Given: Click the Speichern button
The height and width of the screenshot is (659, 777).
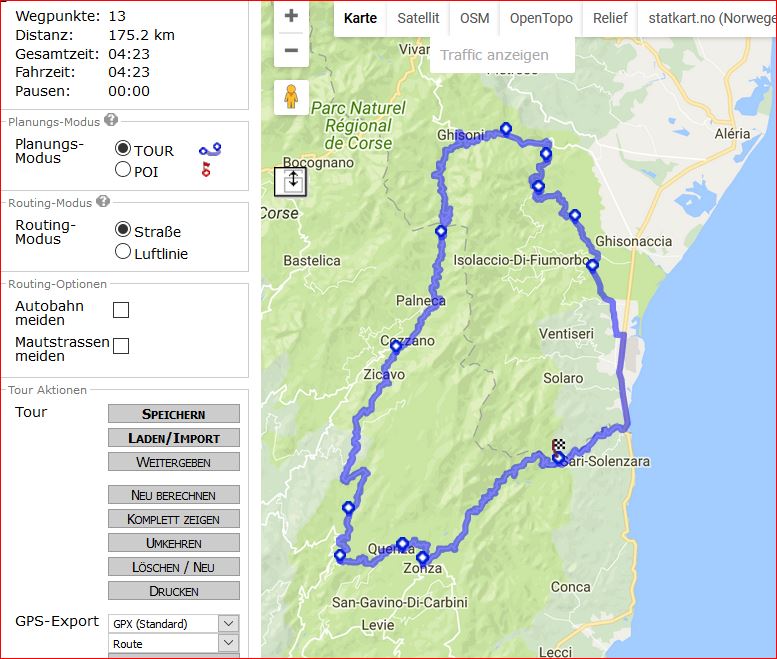Looking at the screenshot, I should [x=174, y=414].
